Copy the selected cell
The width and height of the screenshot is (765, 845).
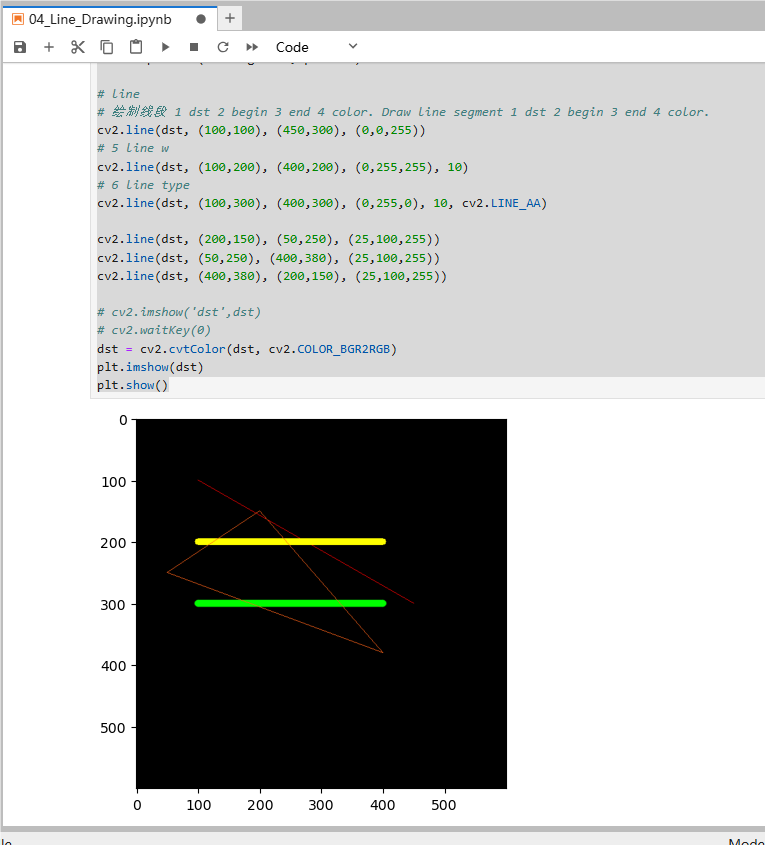click(107, 47)
